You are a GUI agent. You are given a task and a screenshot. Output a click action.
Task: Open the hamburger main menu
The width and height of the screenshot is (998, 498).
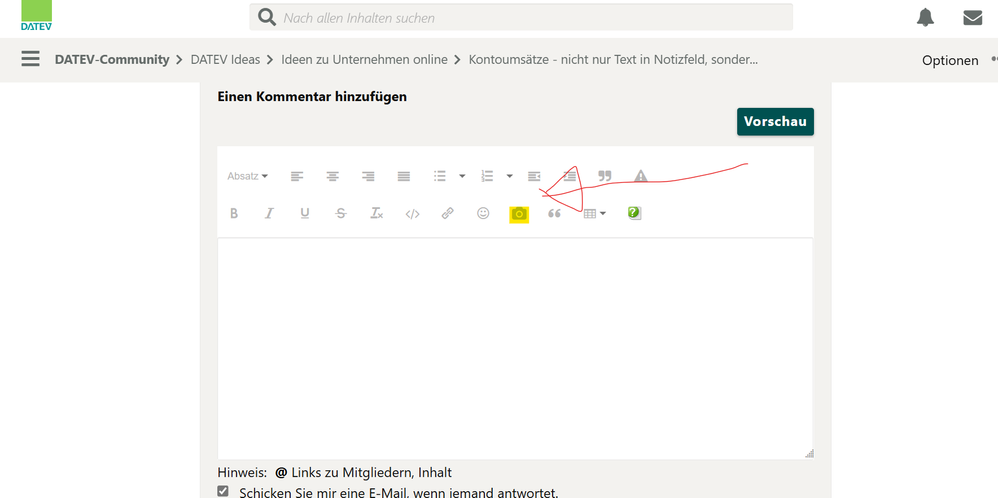click(x=31, y=59)
